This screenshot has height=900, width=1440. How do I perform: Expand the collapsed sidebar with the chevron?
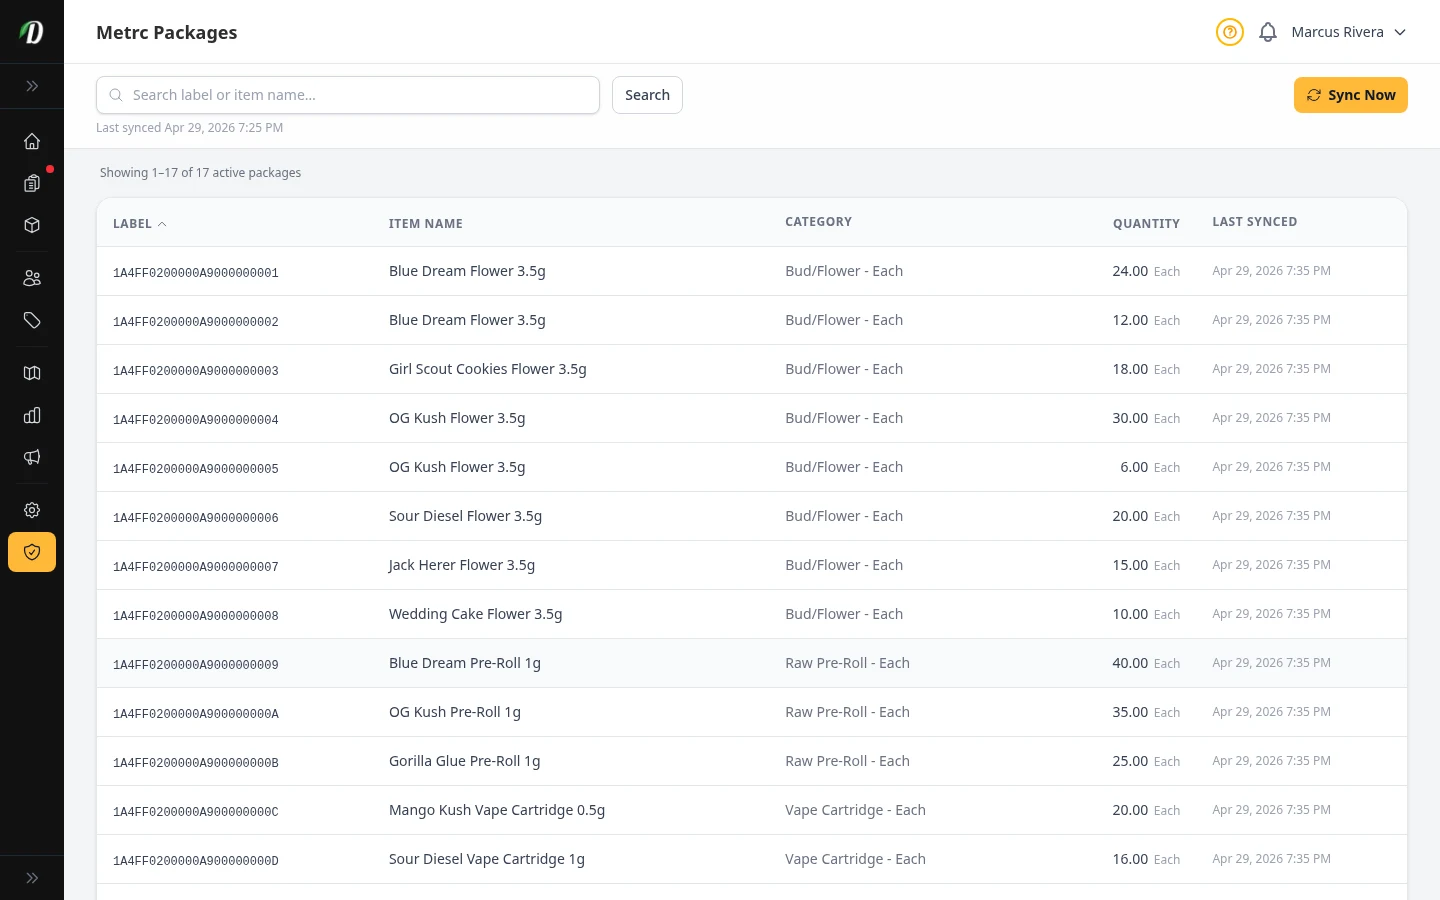coord(32,86)
